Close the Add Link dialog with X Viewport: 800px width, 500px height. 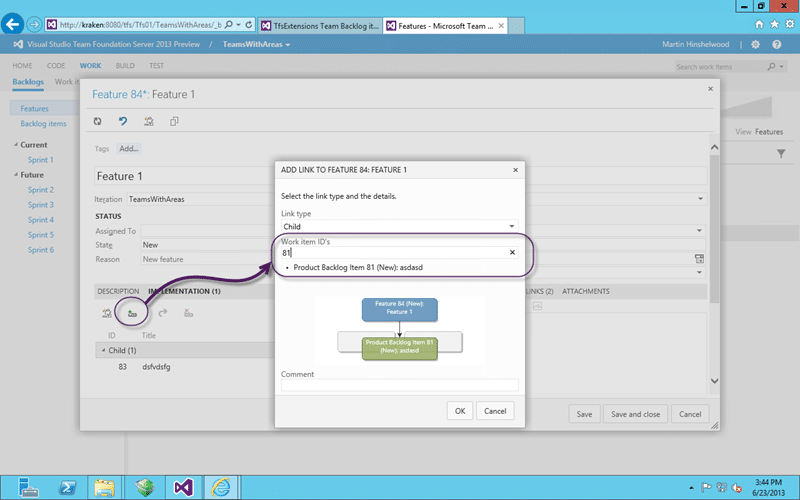click(x=515, y=170)
